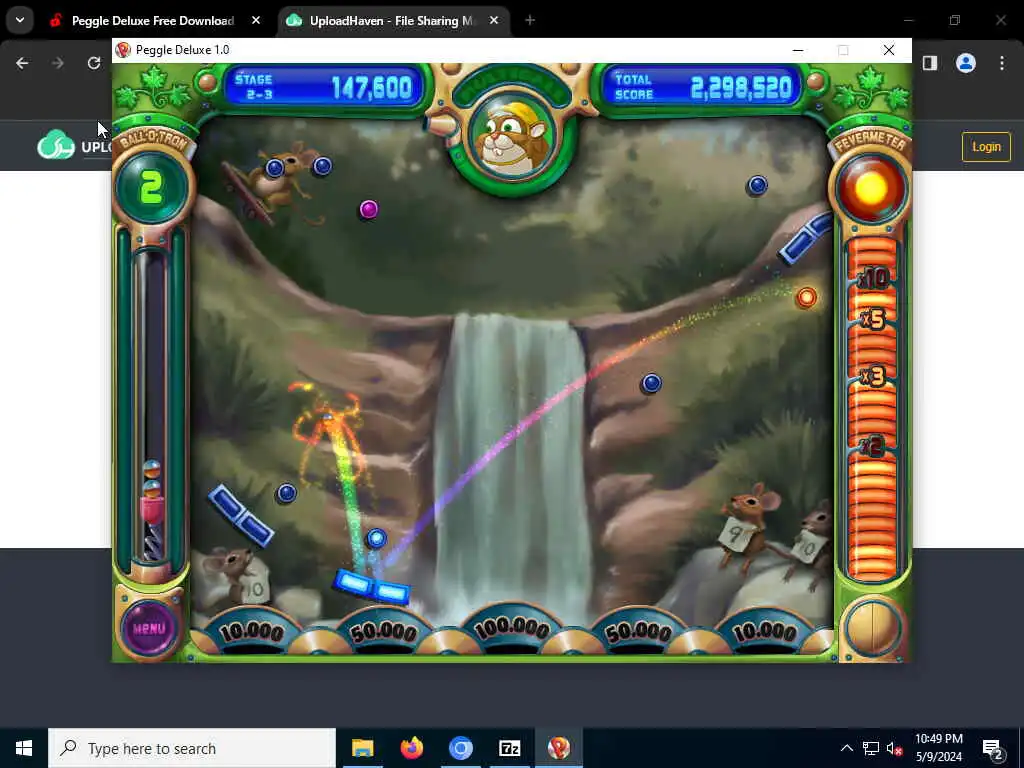
Task: Close the Peggle Deluxe window
Action: point(889,50)
